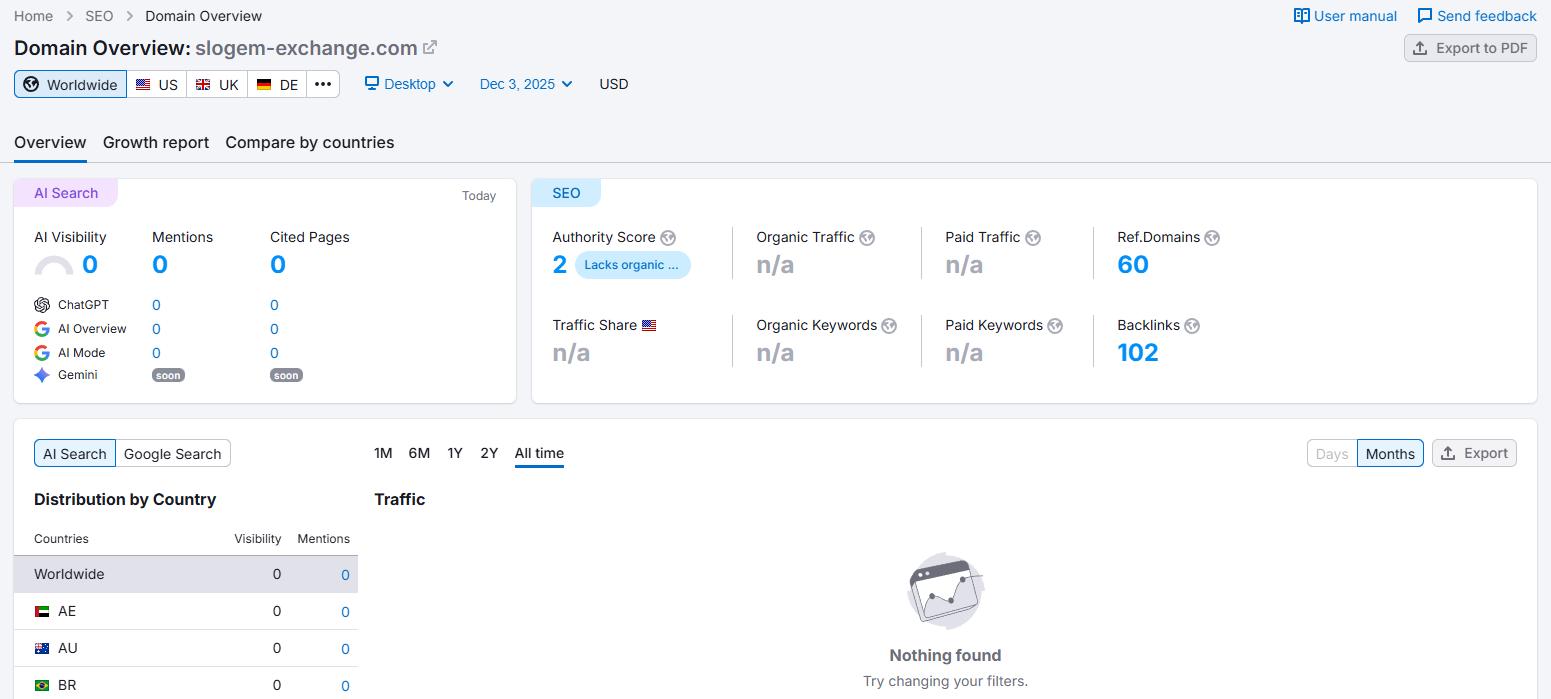The image size is (1551, 699).
Task: Click ChatGPT Mentions value 0
Action: pyautogui.click(x=156, y=305)
